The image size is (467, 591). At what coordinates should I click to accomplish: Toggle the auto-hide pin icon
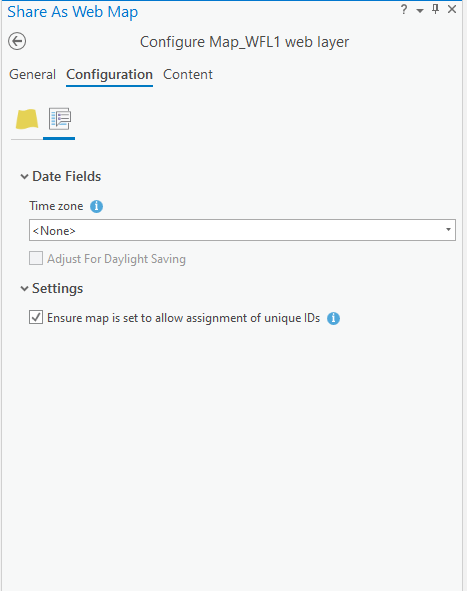coord(435,9)
